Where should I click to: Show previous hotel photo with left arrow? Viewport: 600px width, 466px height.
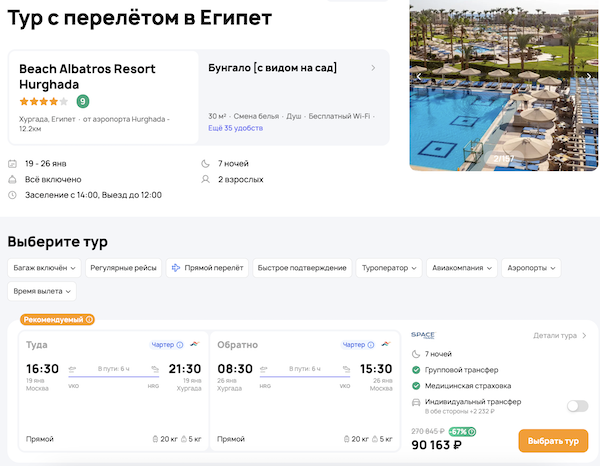420,75
